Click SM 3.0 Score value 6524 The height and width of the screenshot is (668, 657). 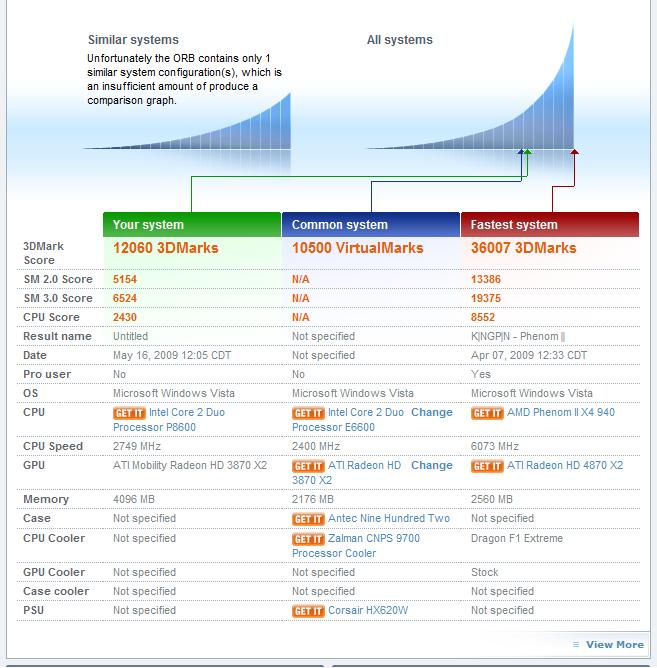coord(125,298)
